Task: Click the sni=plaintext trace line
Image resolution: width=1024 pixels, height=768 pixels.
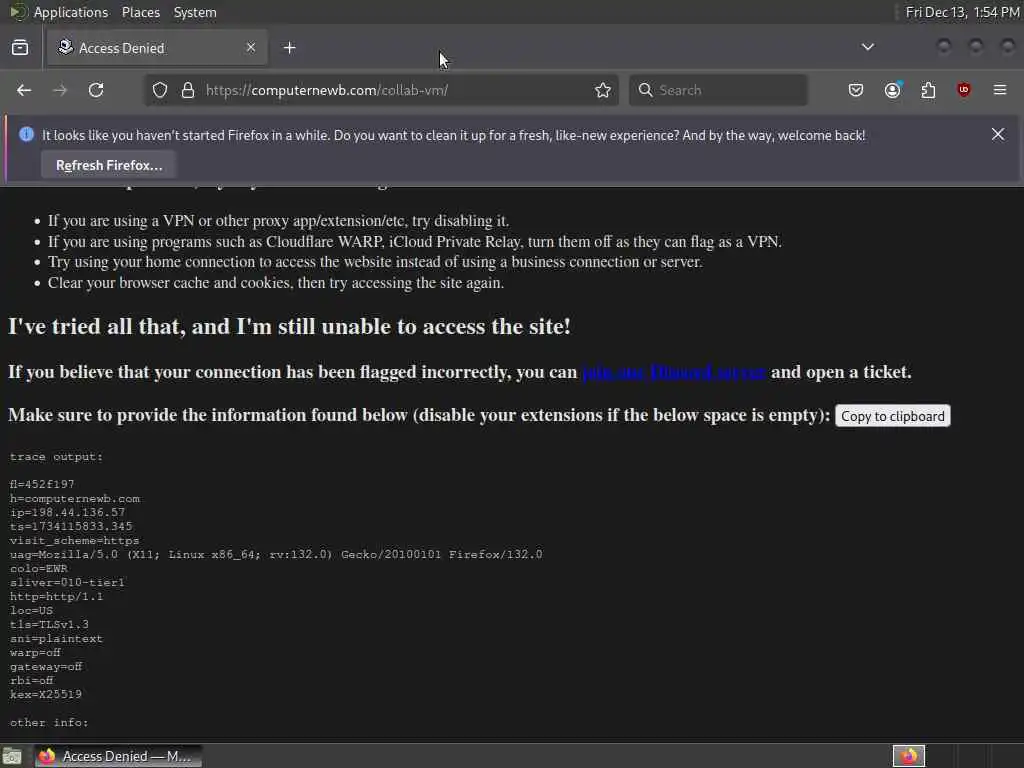Action: coord(56,638)
